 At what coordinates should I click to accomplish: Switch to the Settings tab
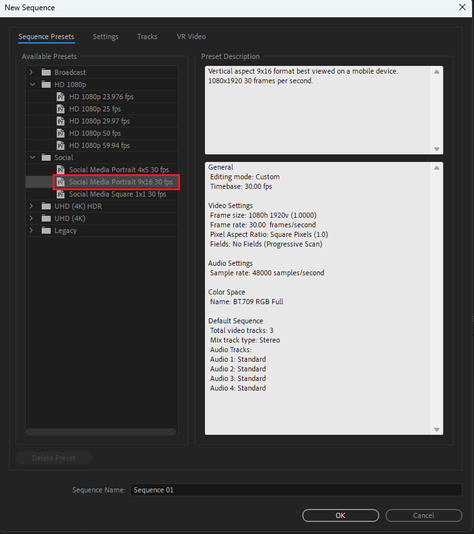(106, 37)
